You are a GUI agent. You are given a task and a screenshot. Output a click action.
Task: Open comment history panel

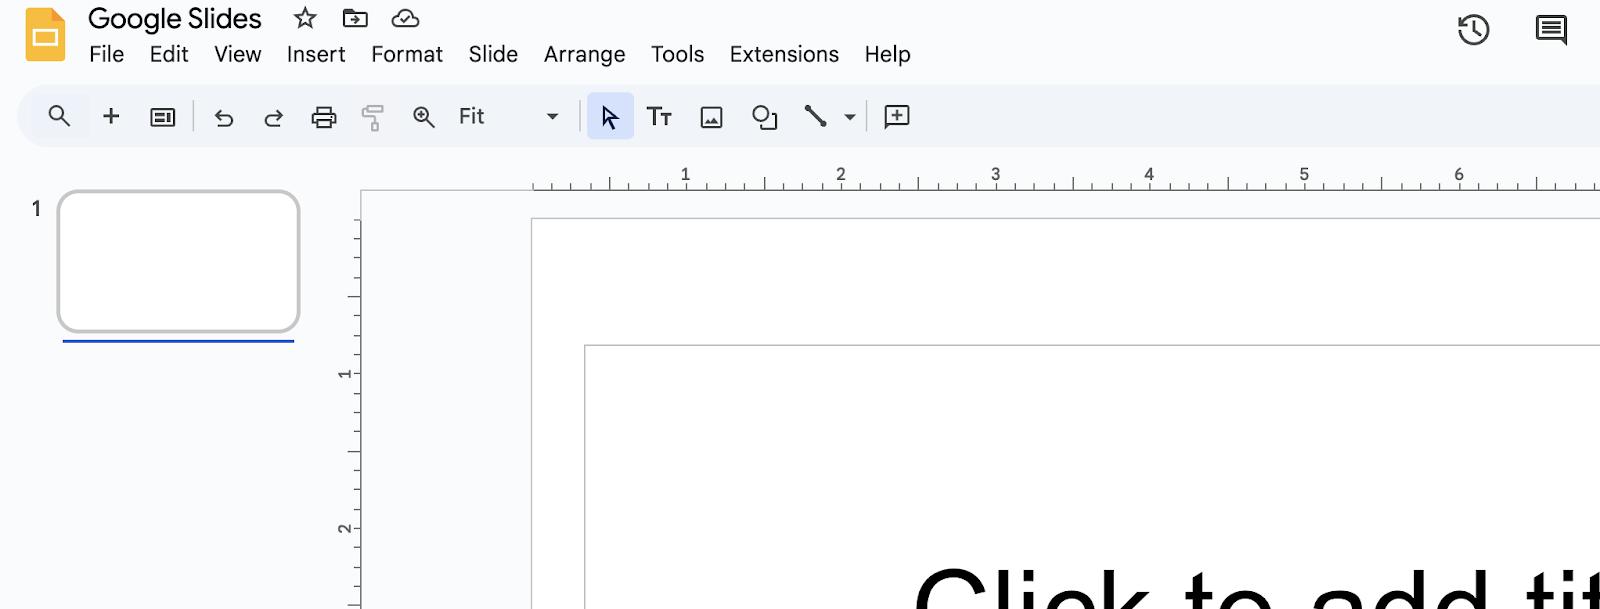1551,30
